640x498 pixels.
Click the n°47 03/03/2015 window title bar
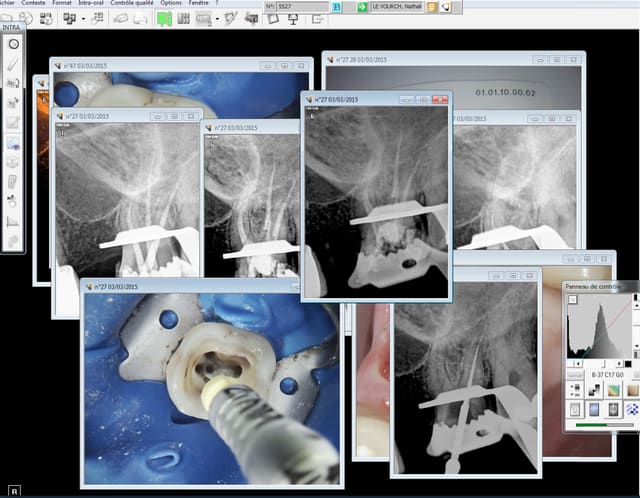point(181,66)
